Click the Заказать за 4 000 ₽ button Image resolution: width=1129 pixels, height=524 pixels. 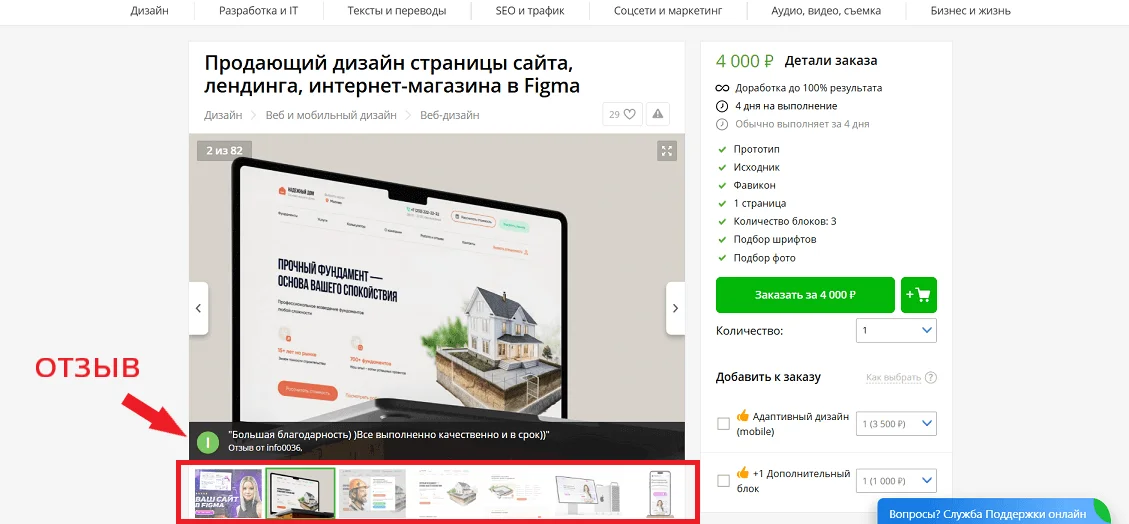(x=805, y=295)
